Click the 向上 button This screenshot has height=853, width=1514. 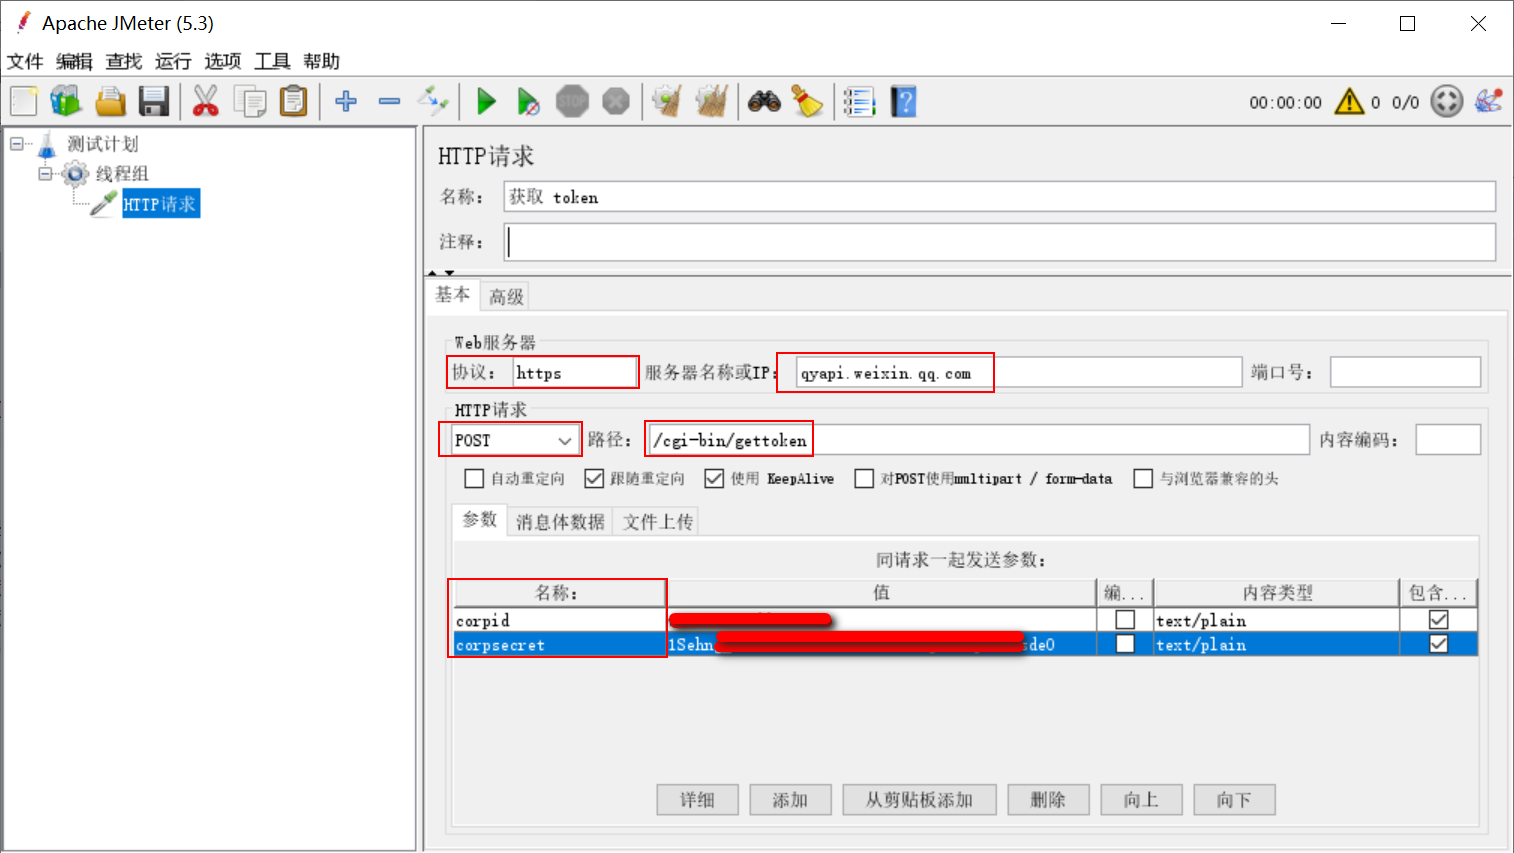point(1141,799)
